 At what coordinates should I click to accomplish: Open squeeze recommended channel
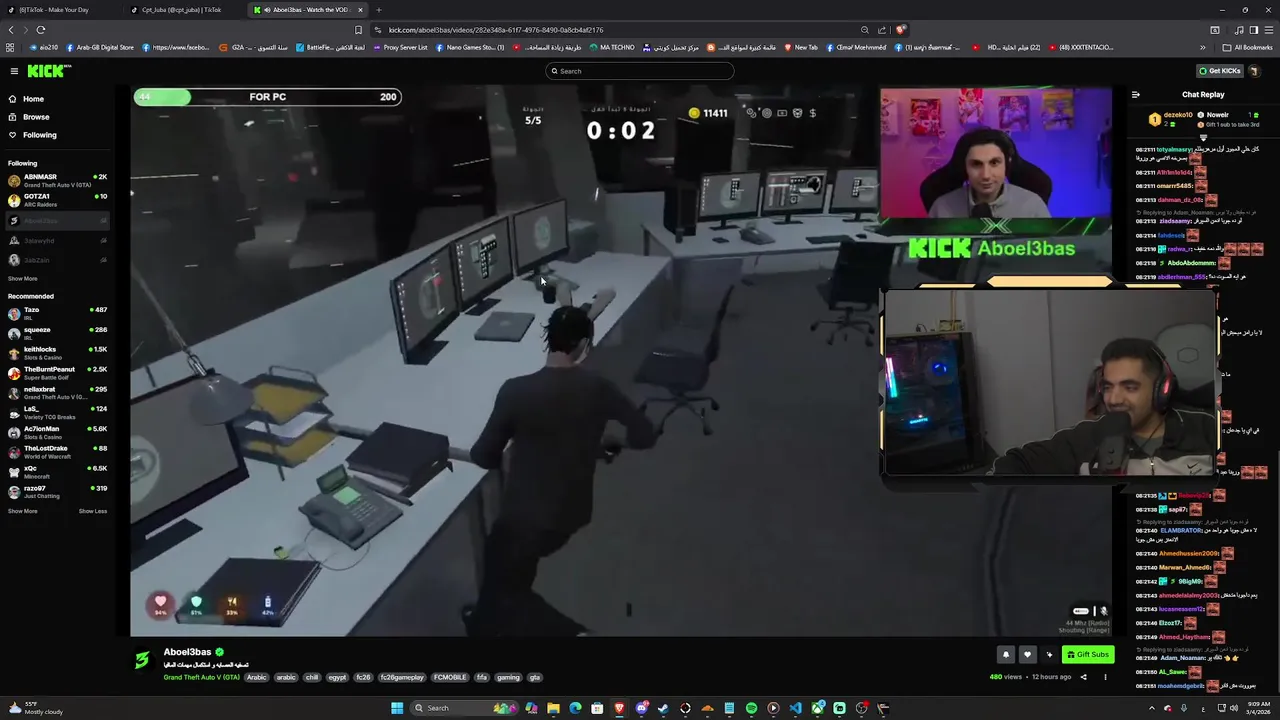tap(58, 334)
